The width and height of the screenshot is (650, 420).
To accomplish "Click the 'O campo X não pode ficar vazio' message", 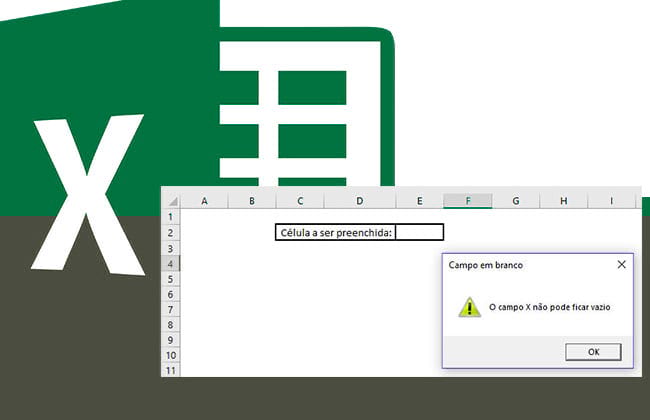I will 550,307.
